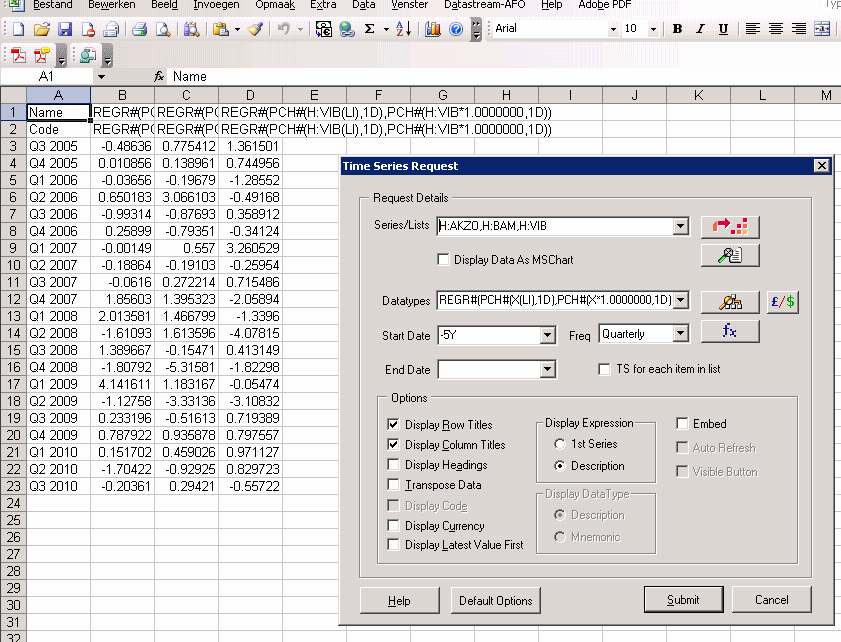
Task: Save the workbook with the floppy icon
Action: (x=65, y=29)
